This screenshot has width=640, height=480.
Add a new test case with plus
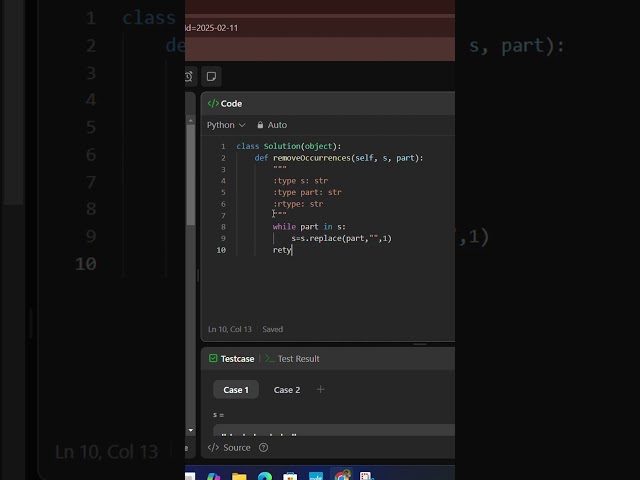(x=320, y=390)
